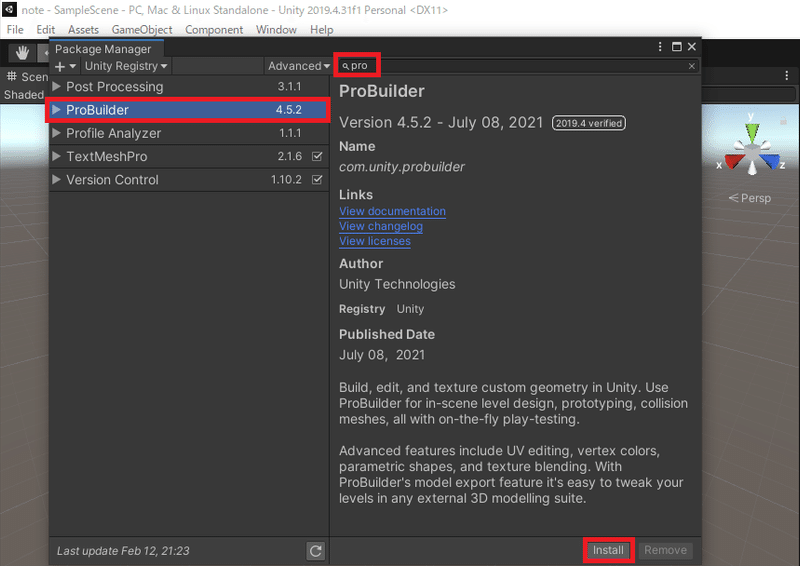
Task: Clear the package search with the x icon
Action: [x=692, y=66]
